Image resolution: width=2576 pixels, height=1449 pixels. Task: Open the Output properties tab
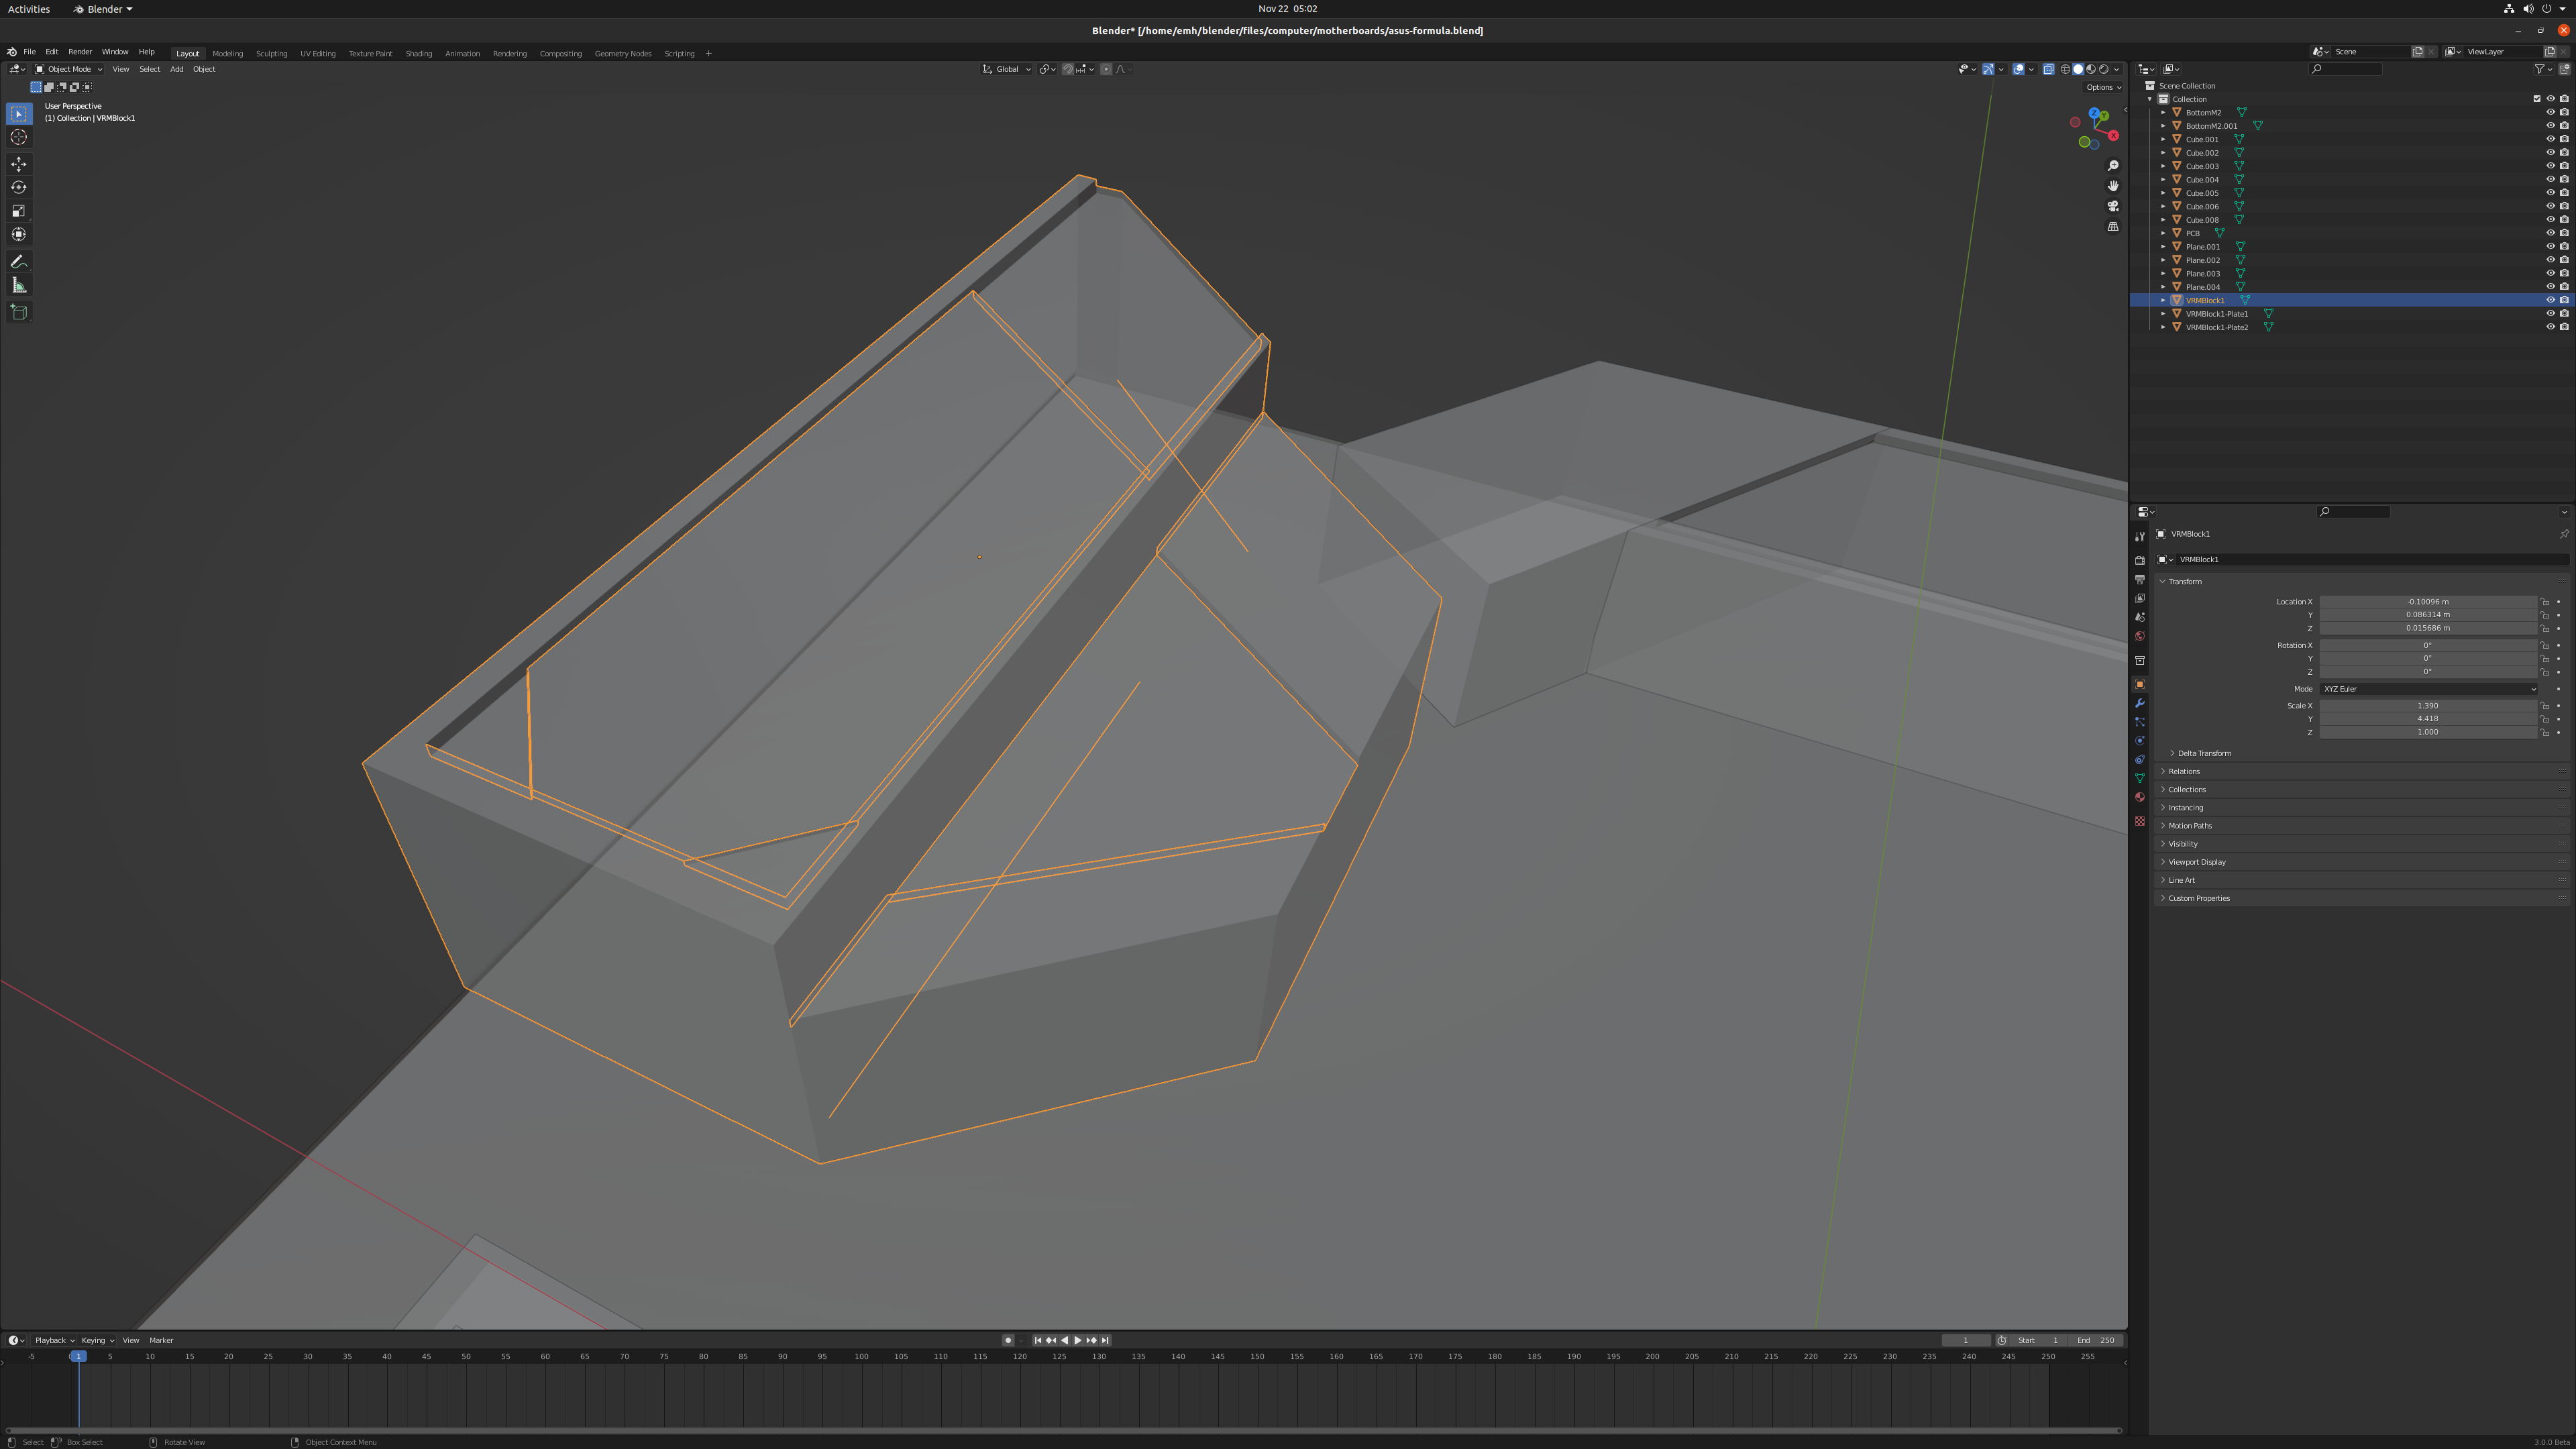point(2140,580)
